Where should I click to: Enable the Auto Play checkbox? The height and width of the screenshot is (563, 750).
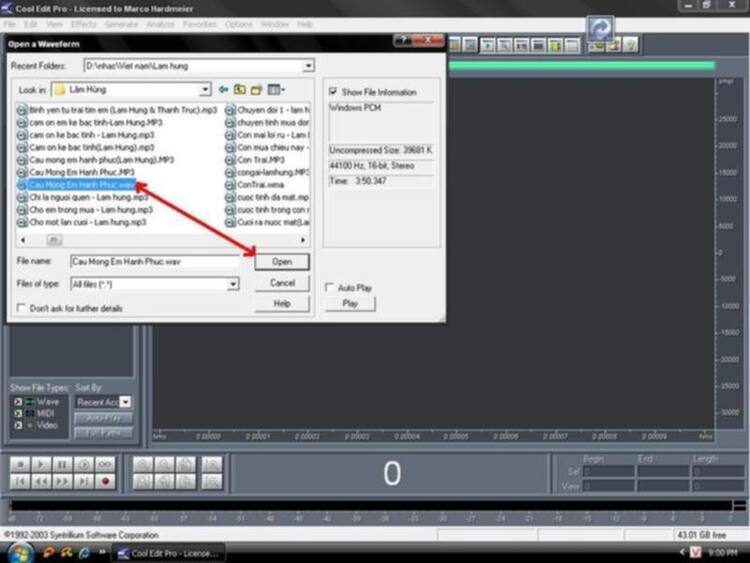[329, 287]
